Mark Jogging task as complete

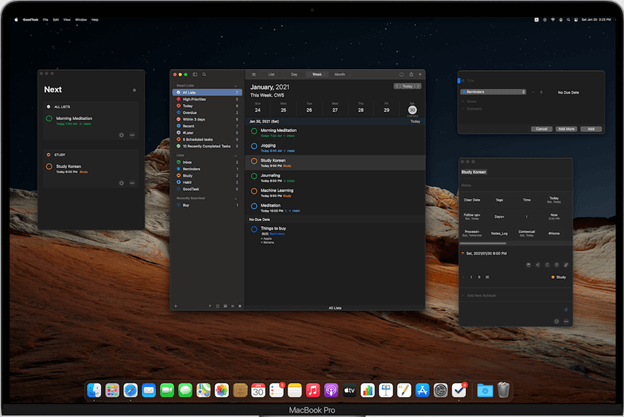point(254,146)
